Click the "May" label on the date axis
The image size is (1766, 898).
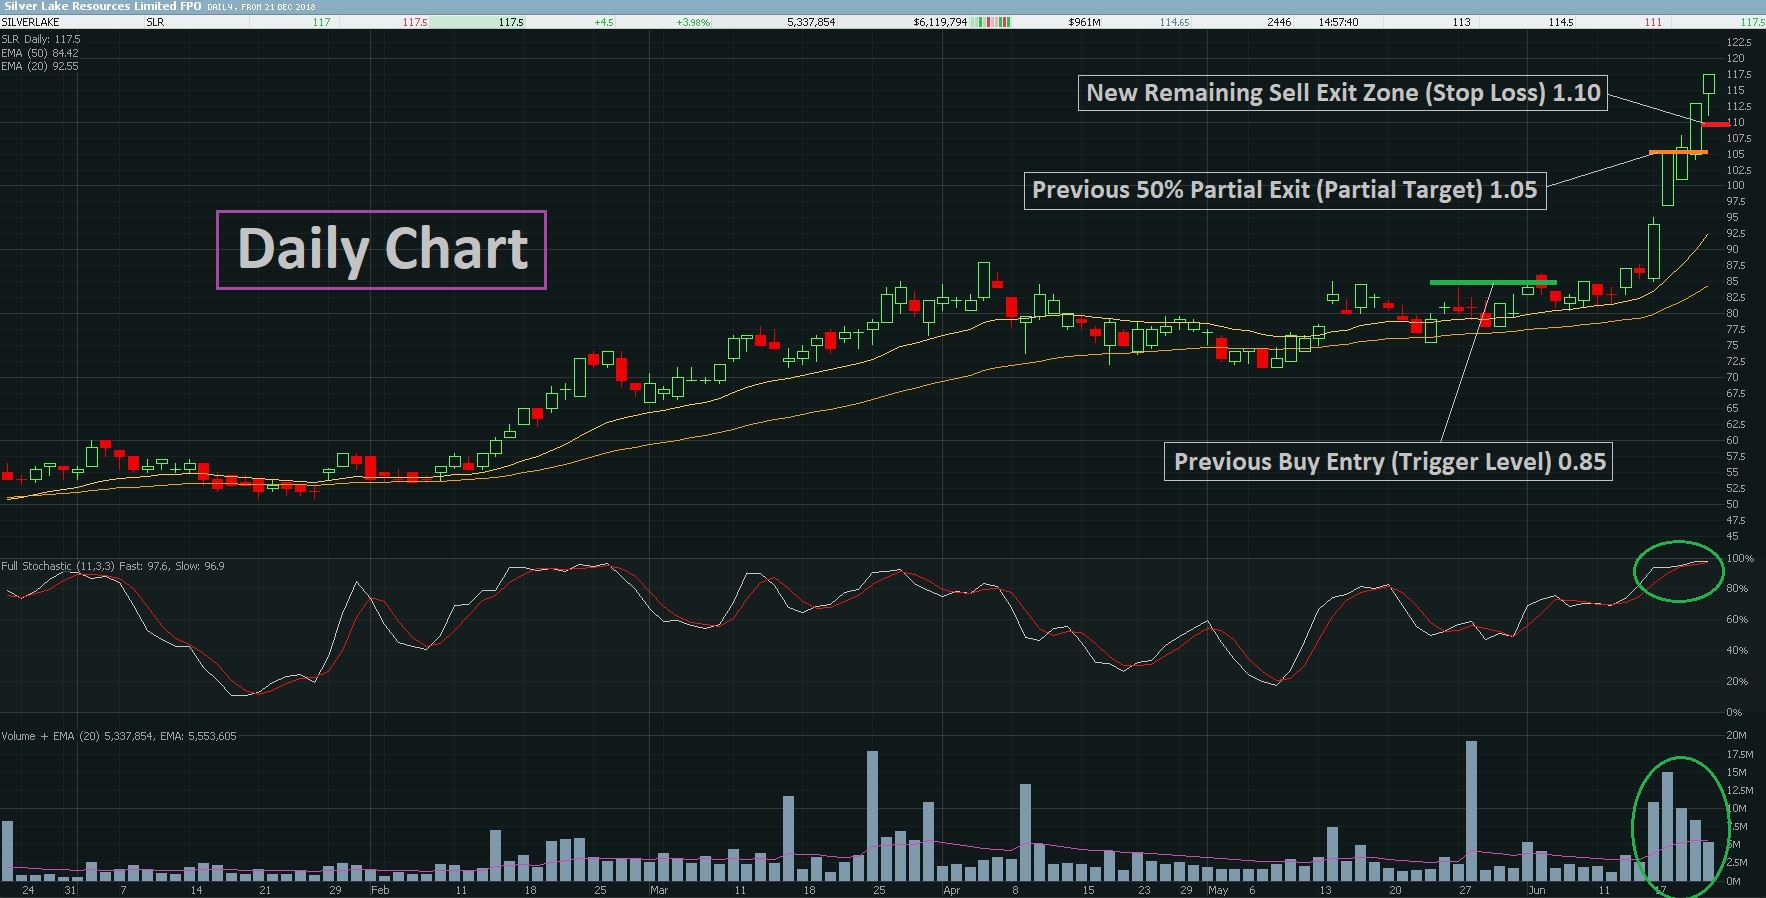point(1218,890)
